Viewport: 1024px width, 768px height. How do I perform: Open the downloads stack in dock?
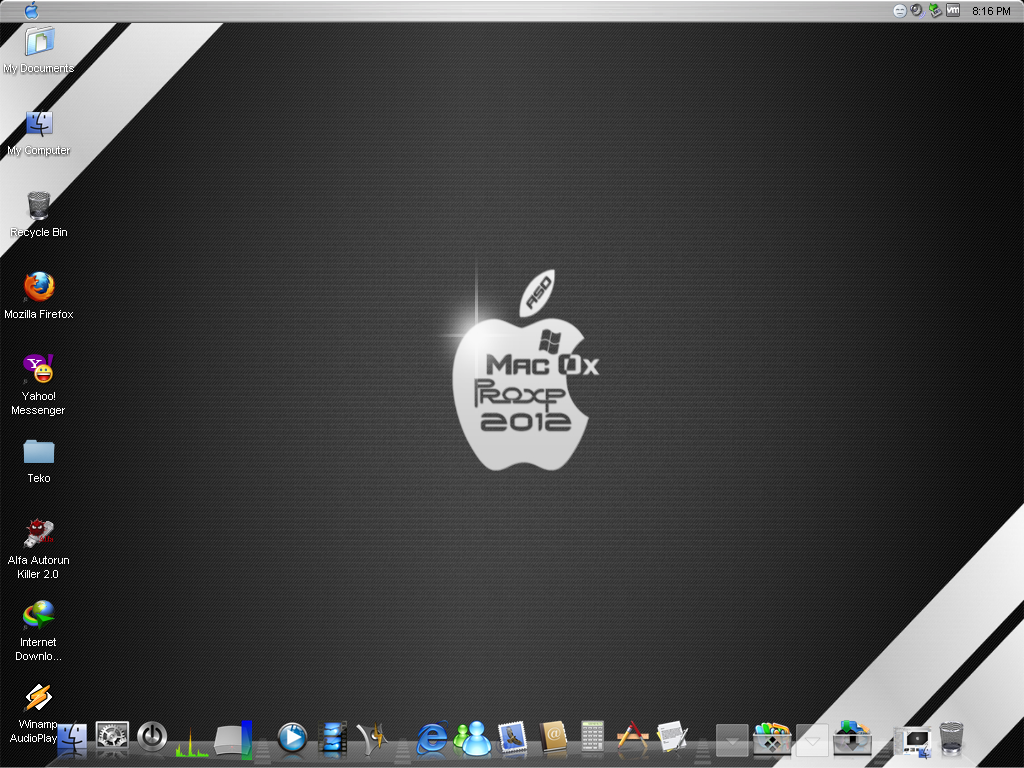[x=852, y=738]
